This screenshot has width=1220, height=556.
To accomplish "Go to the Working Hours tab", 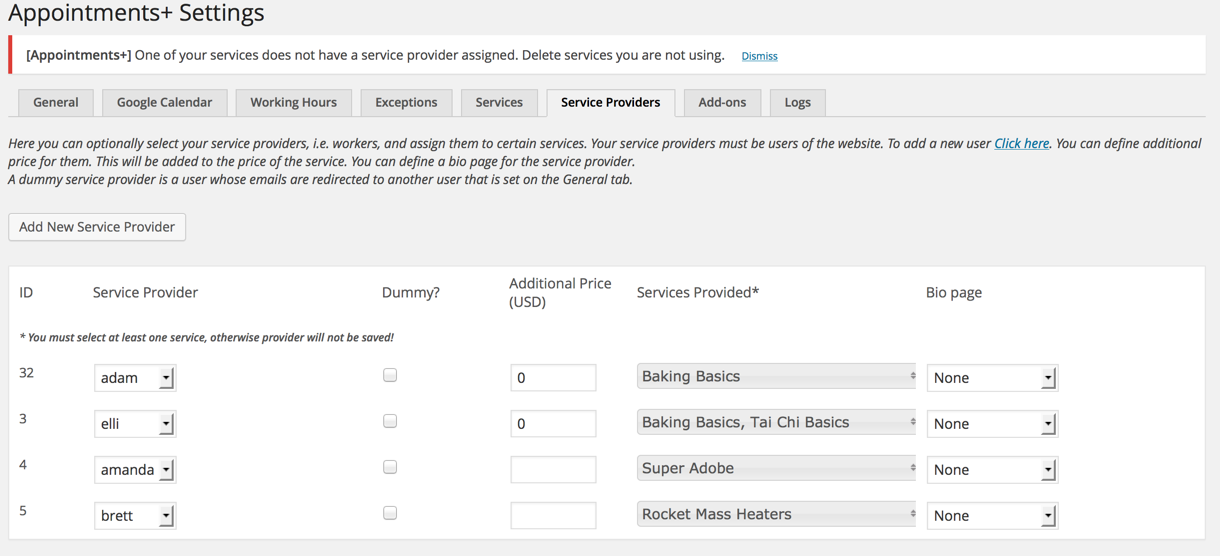I will (x=293, y=102).
